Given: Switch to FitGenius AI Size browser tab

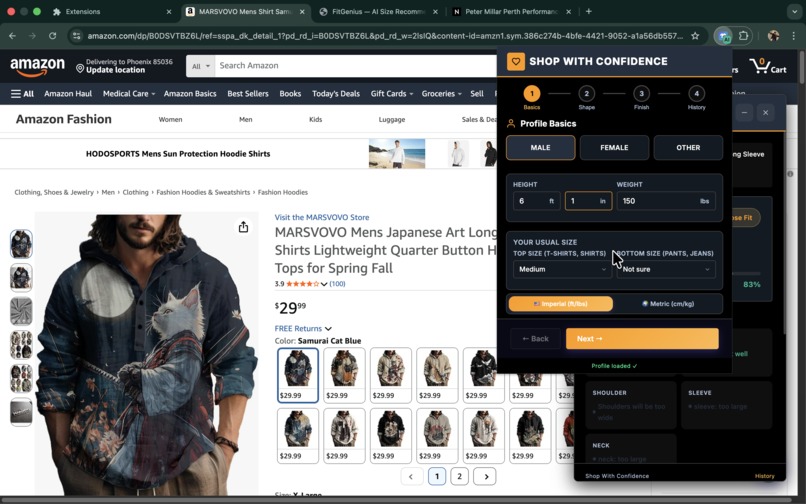Looking at the screenshot, I should [x=378, y=11].
